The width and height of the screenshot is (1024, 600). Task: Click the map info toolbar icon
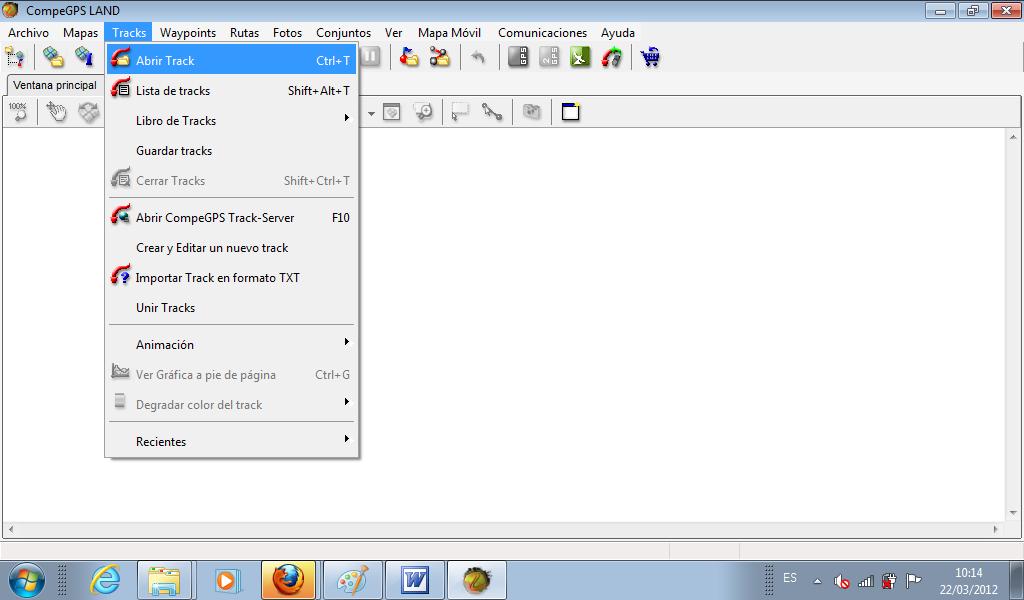point(84,57)
